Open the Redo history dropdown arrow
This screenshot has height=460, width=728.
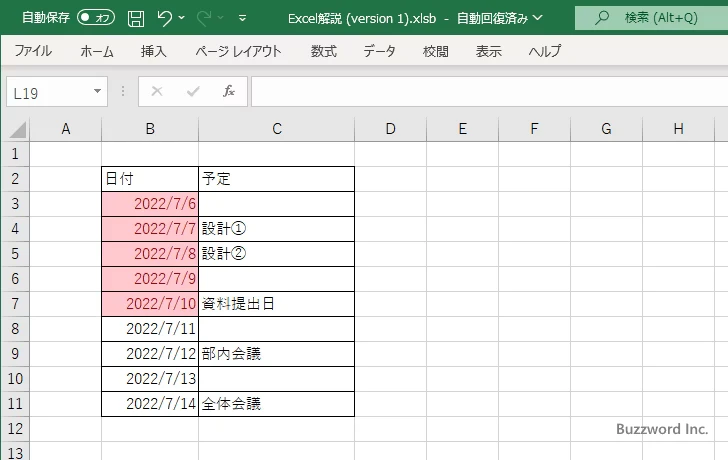coord(221,18)
